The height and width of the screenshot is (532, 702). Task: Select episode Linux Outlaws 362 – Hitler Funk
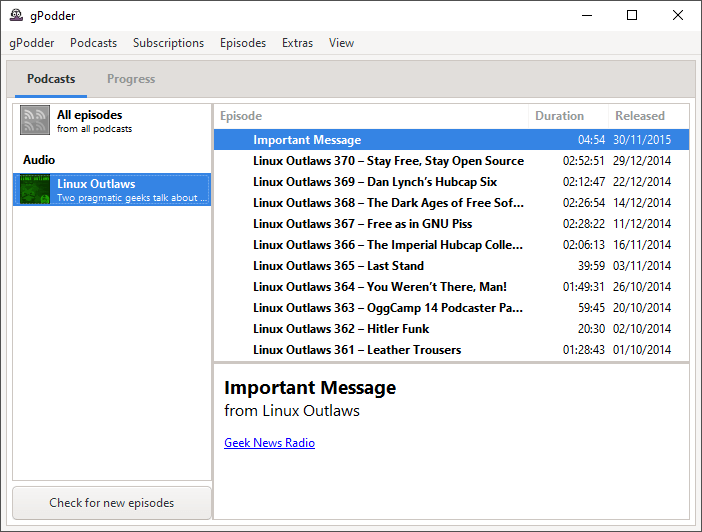(x=342, y=329)
